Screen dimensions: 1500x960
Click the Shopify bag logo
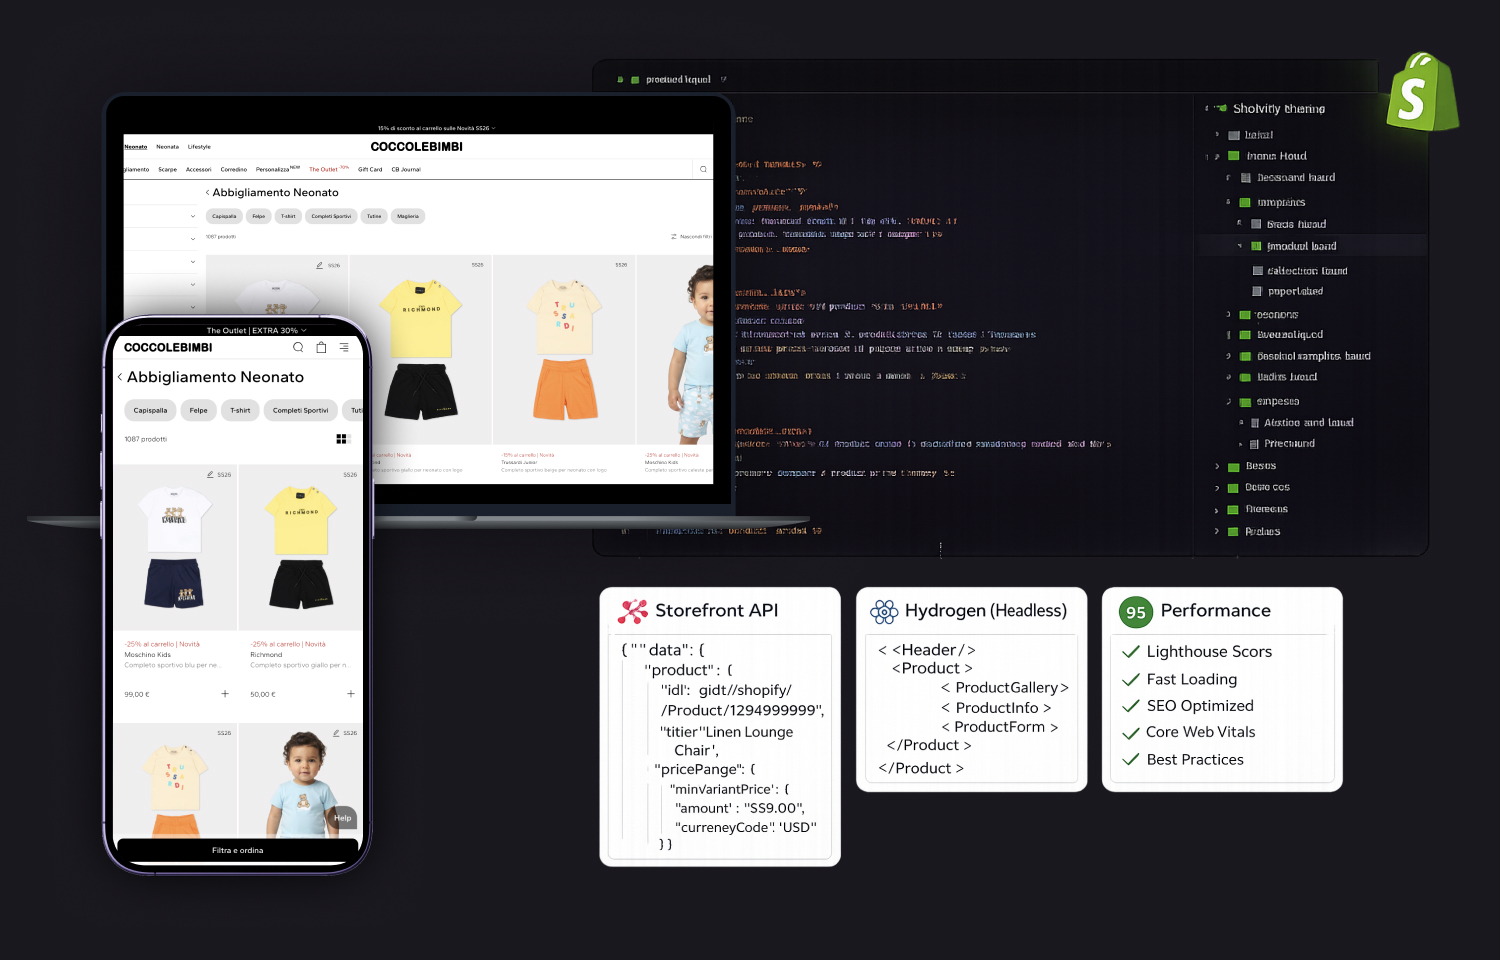coord(1422,92)
